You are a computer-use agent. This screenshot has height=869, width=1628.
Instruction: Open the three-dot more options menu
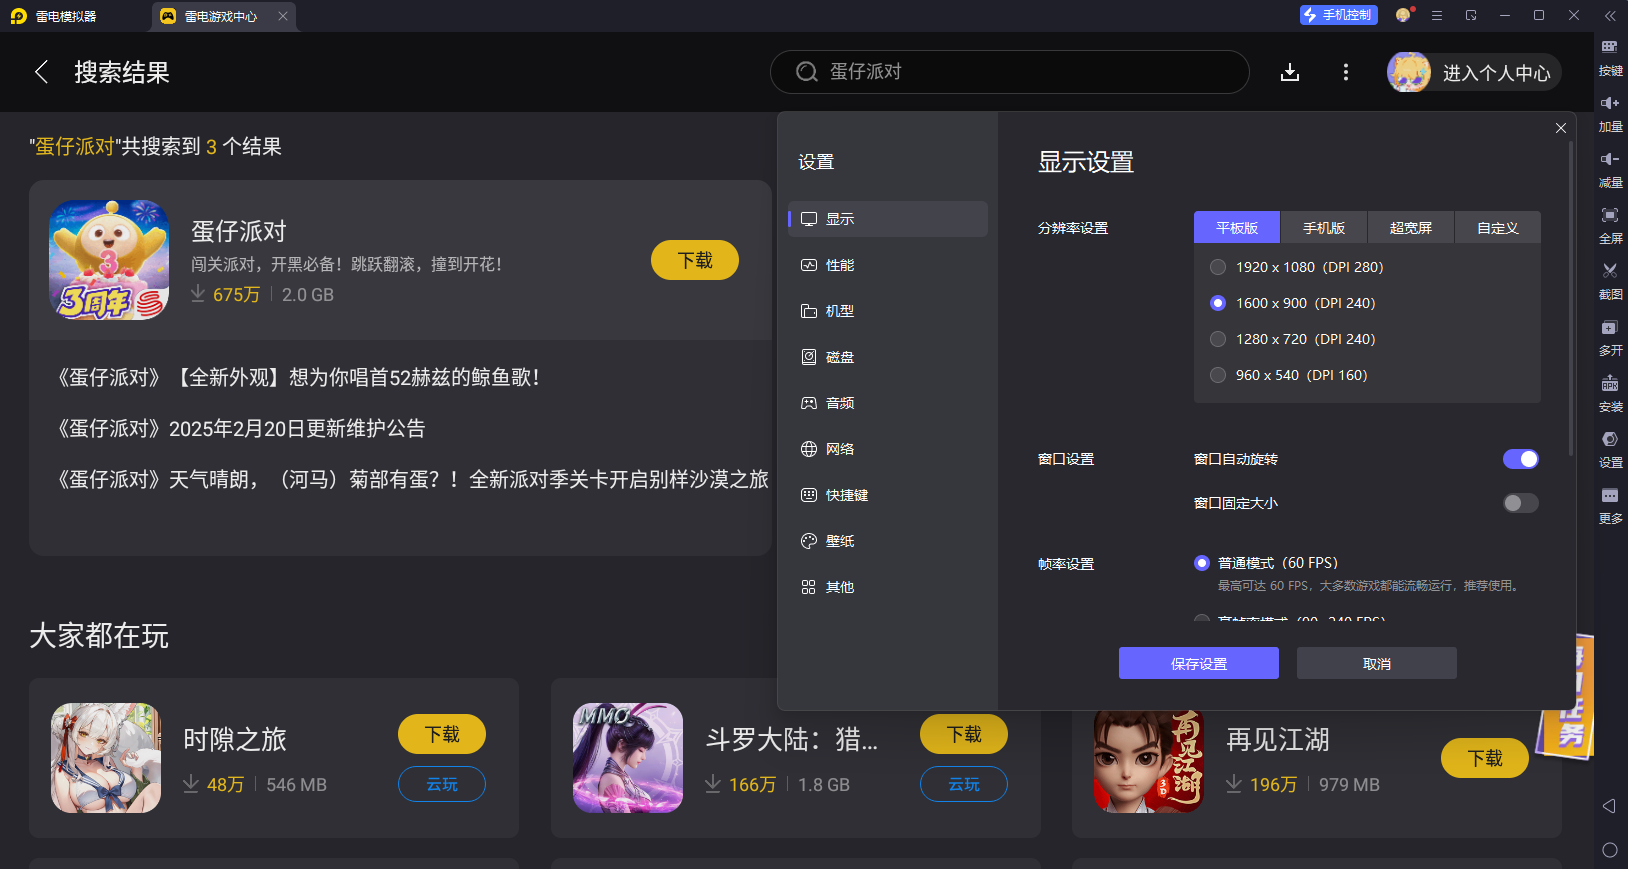(1346, 72)
